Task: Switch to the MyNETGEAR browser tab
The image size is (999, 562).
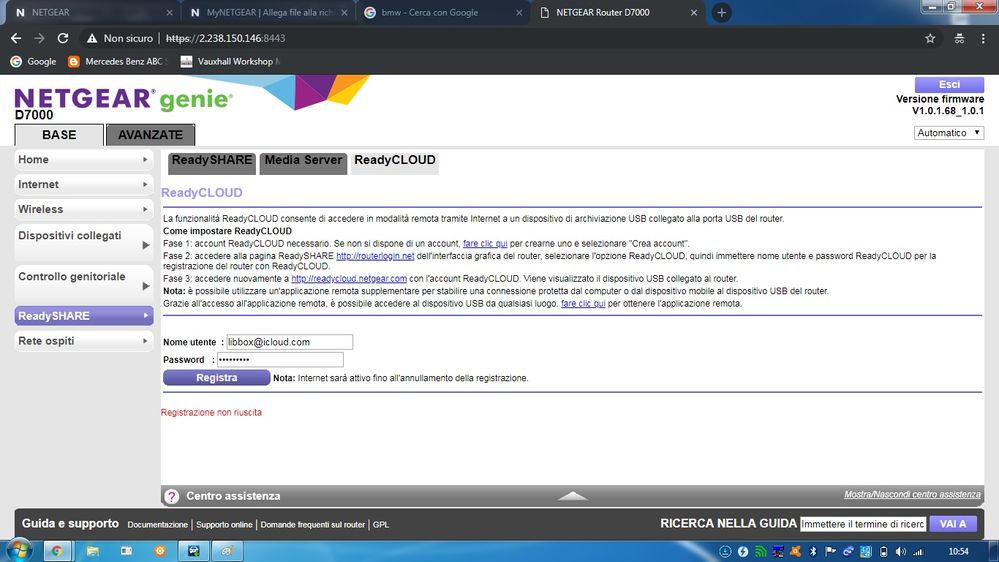Action: click(x=268, y=13)
